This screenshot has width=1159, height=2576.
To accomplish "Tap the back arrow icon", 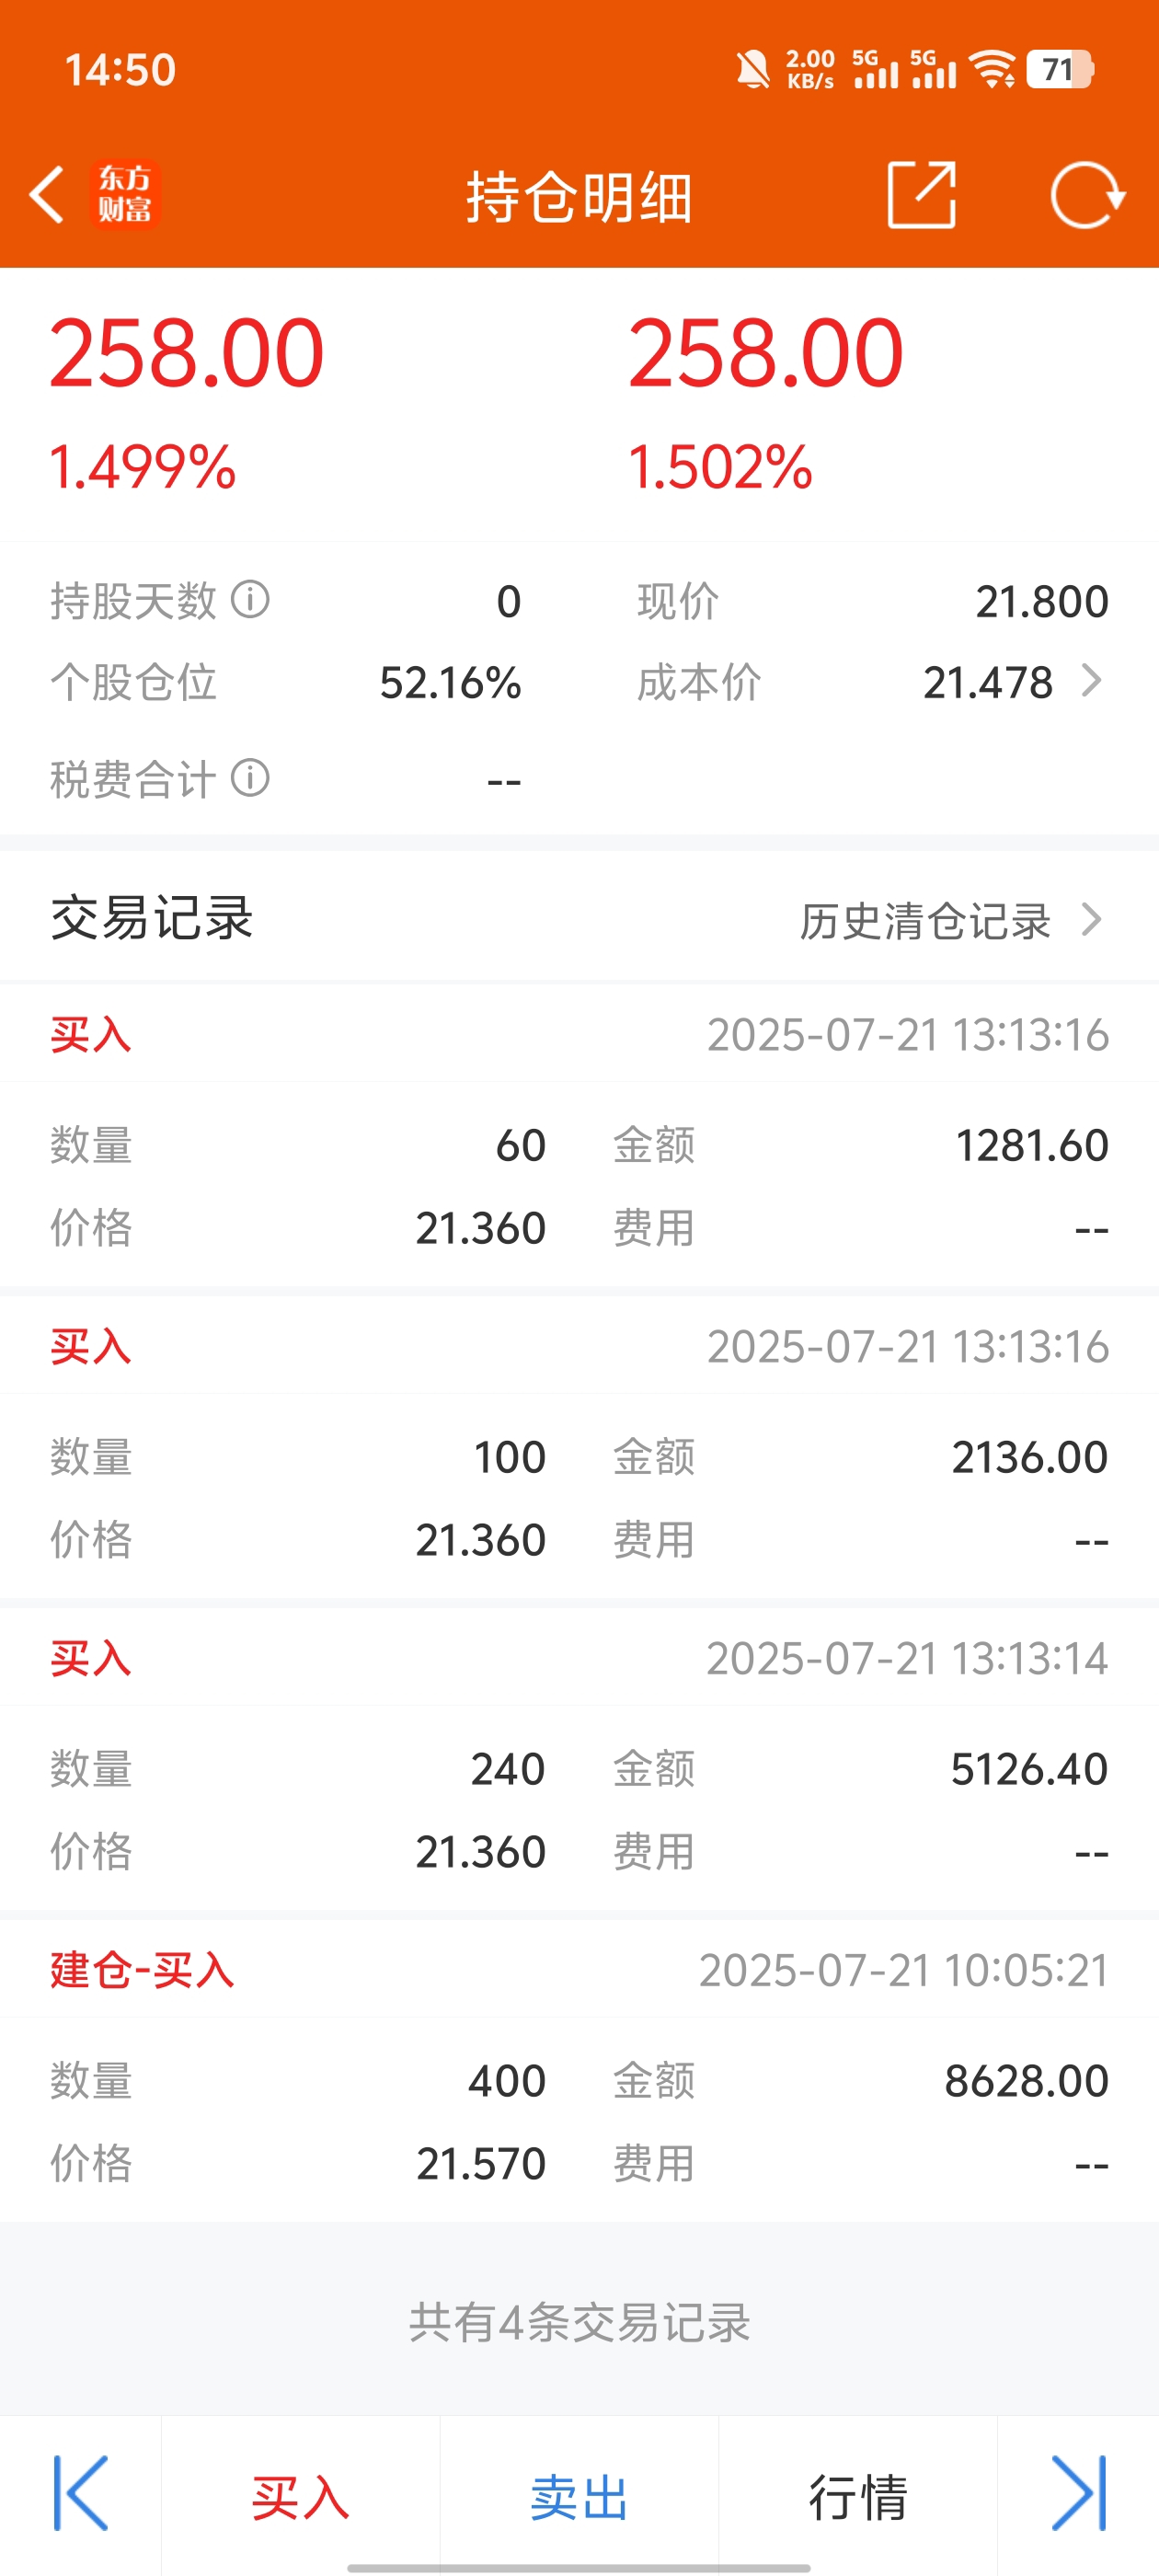I will tap(47, 194).
